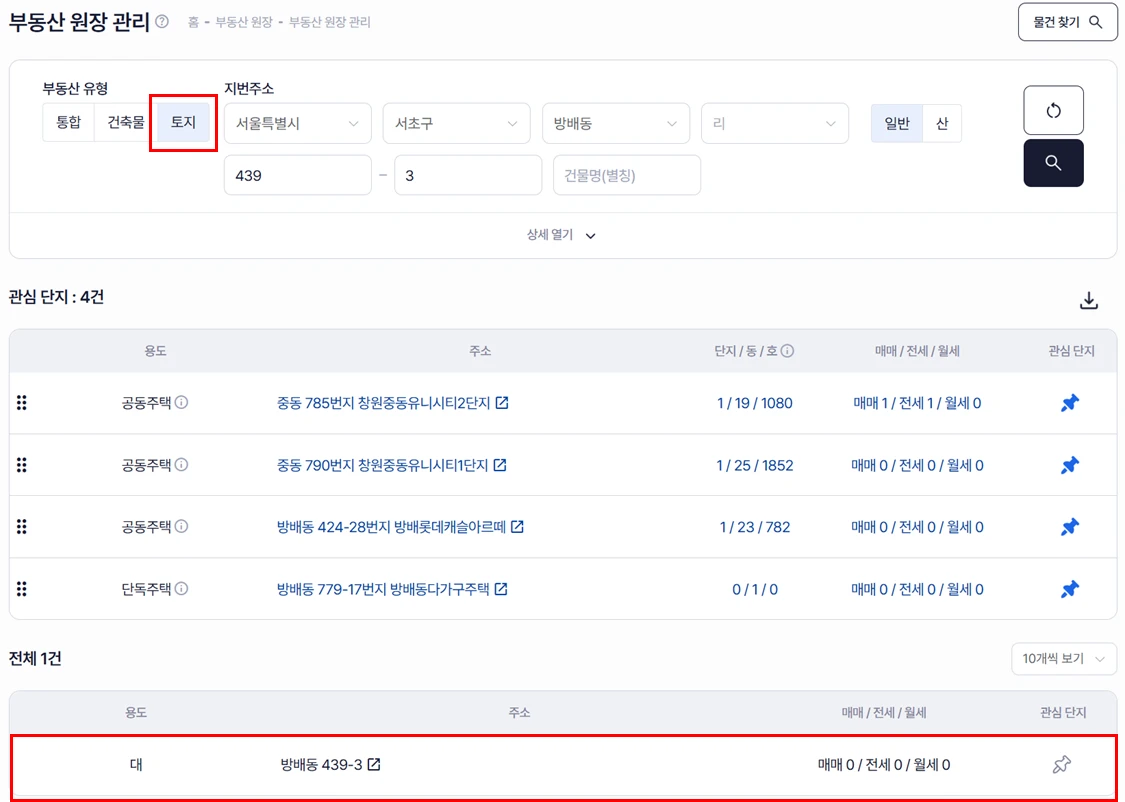Select the 통합 property type tab

[68, 123]
